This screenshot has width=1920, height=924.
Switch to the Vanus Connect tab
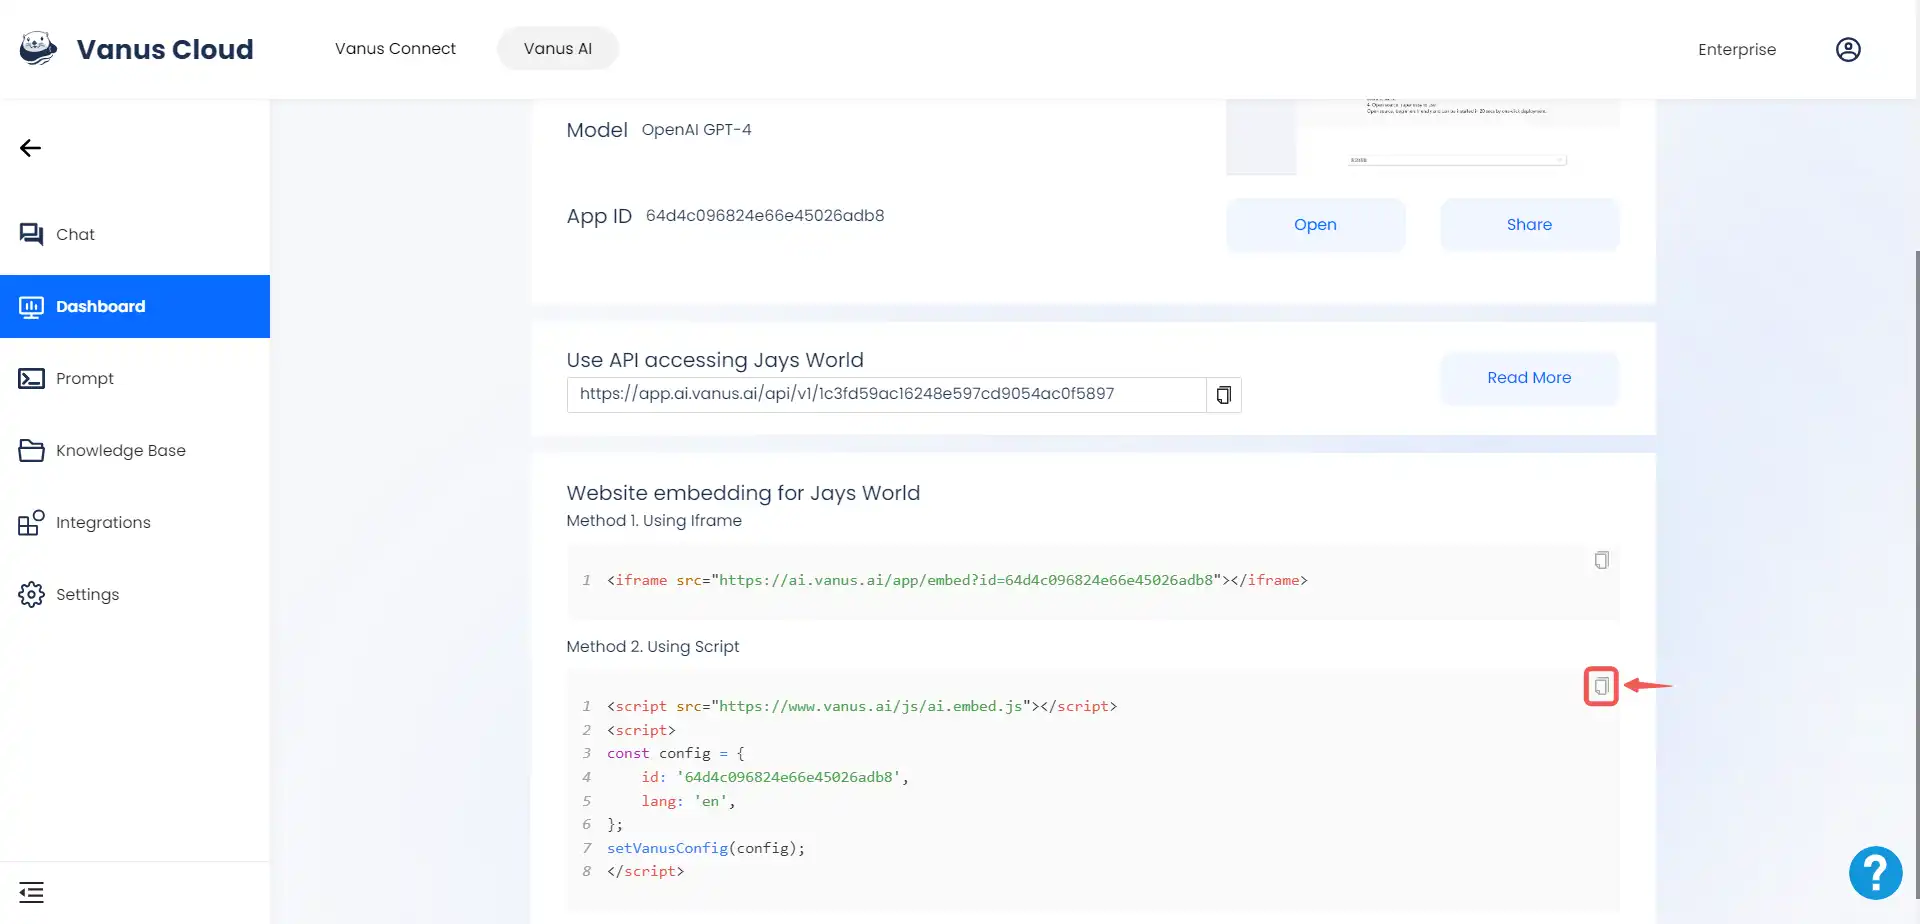pos(395,49)
